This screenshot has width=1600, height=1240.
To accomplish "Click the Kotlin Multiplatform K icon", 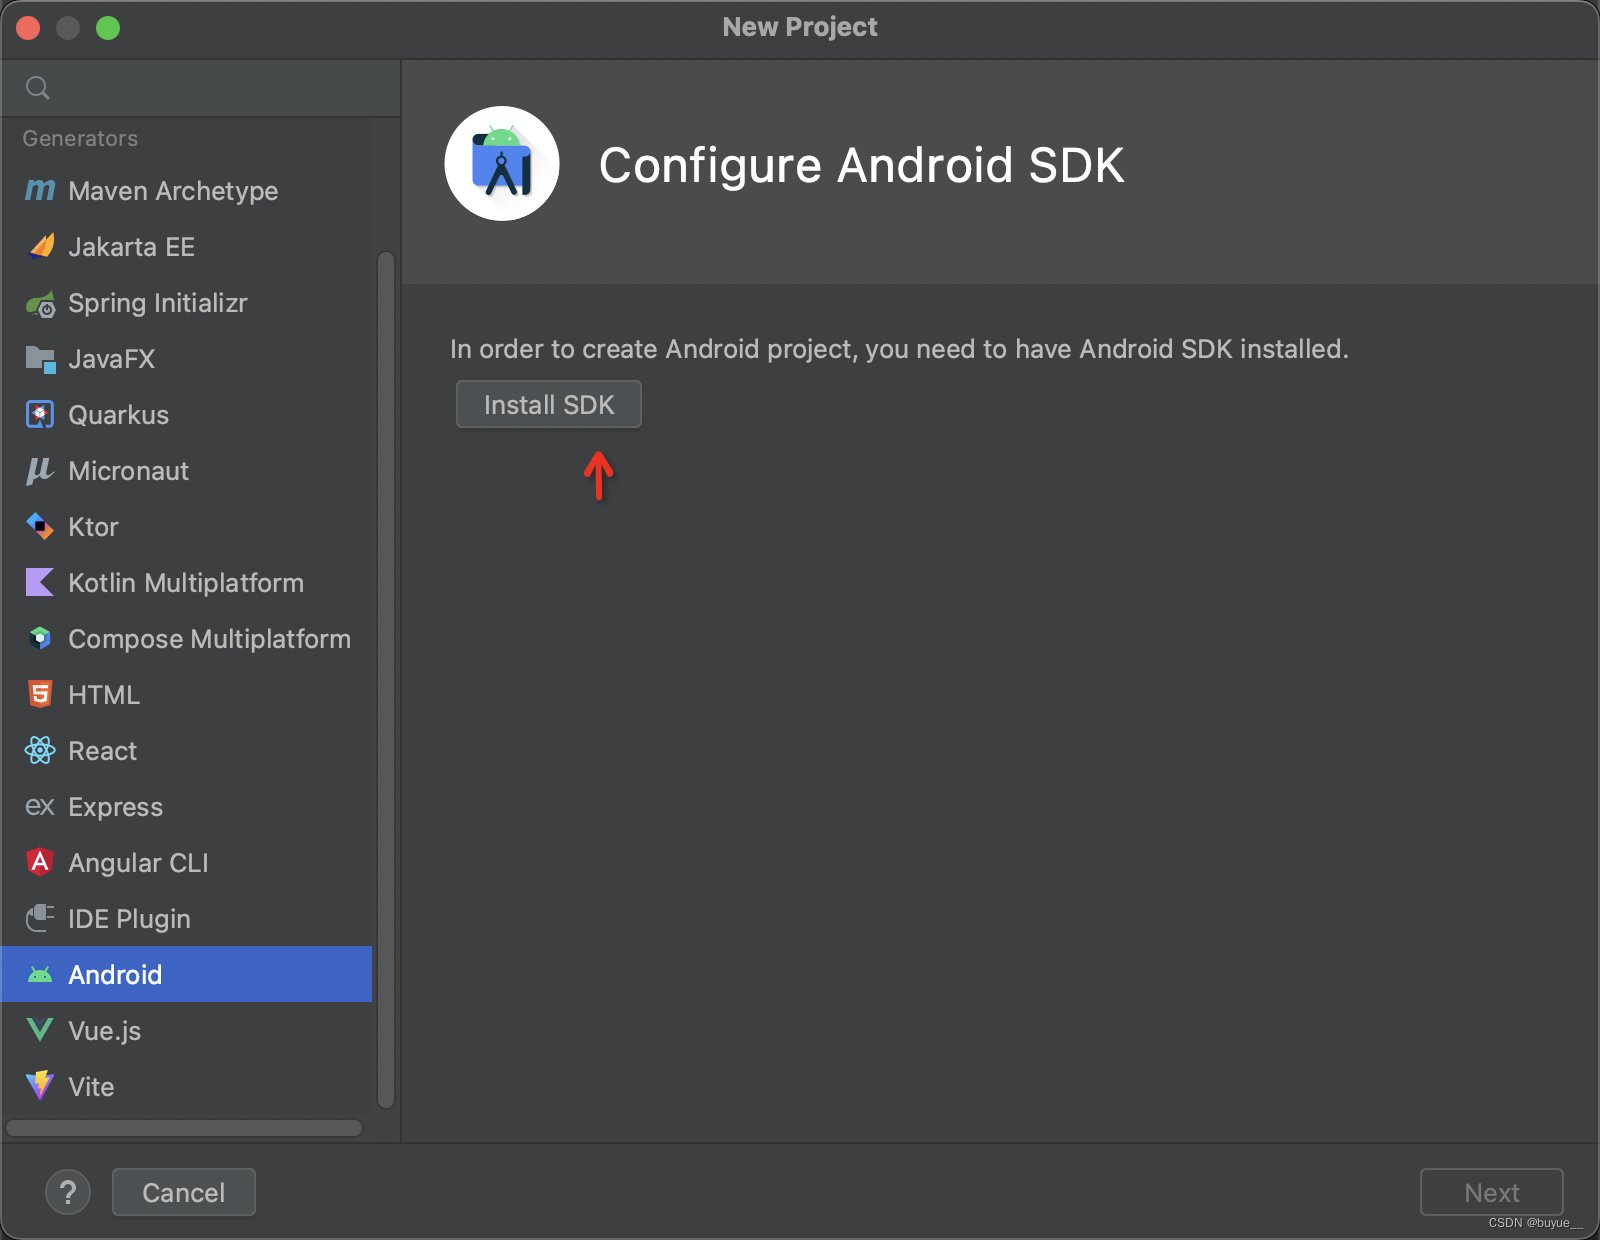I will [x=40, y=582].
